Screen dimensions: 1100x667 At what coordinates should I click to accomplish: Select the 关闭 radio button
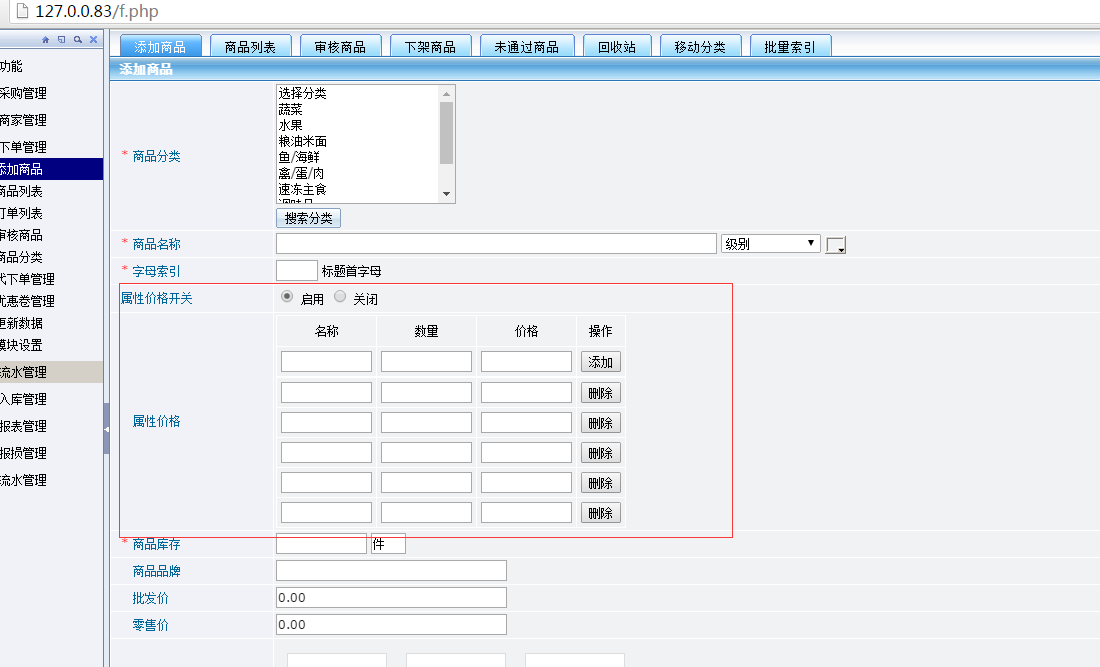coord(340,297)
